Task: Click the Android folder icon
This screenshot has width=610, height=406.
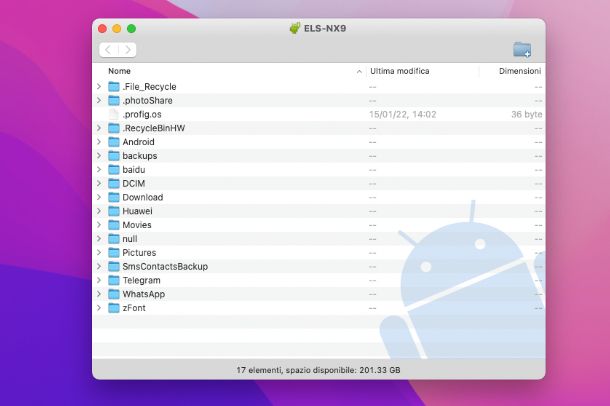Action: (x=114, y=142)
